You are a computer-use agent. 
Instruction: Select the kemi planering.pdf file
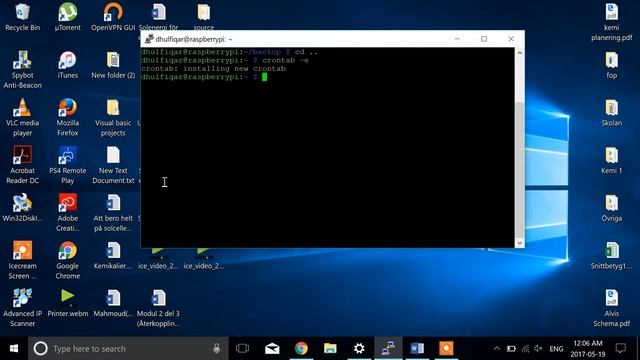point(611,22)
